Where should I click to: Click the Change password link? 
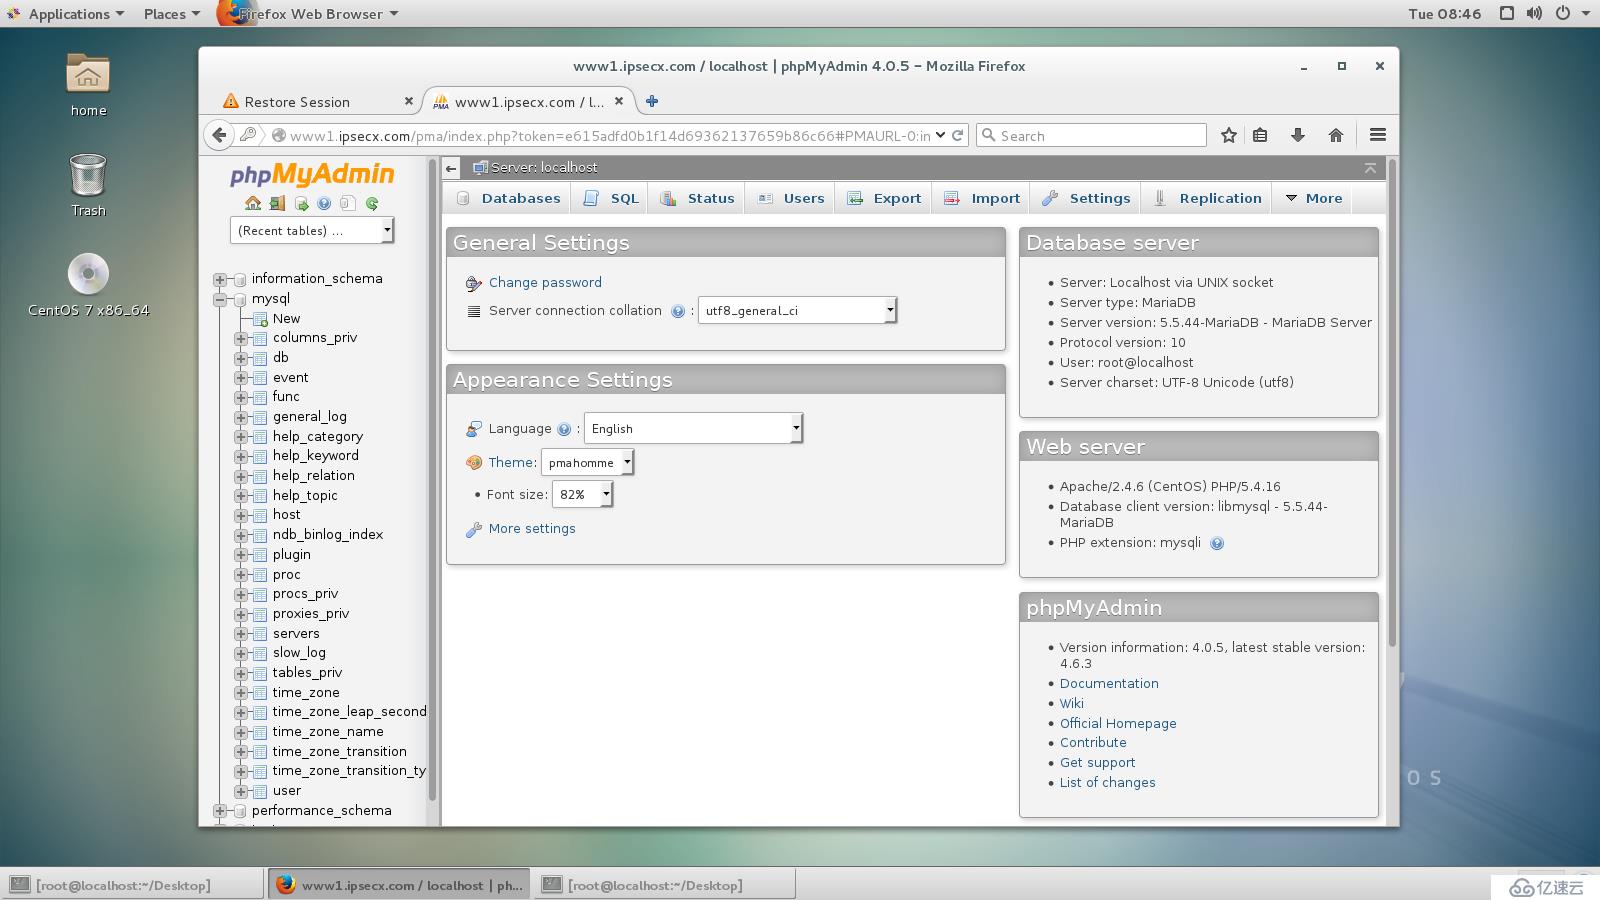[545, 283]
